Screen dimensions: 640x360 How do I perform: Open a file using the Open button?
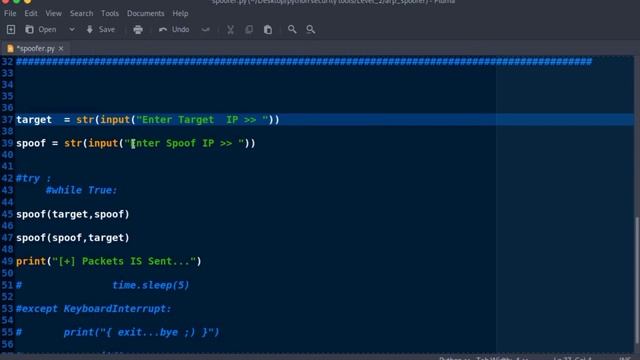coord(41,29)
